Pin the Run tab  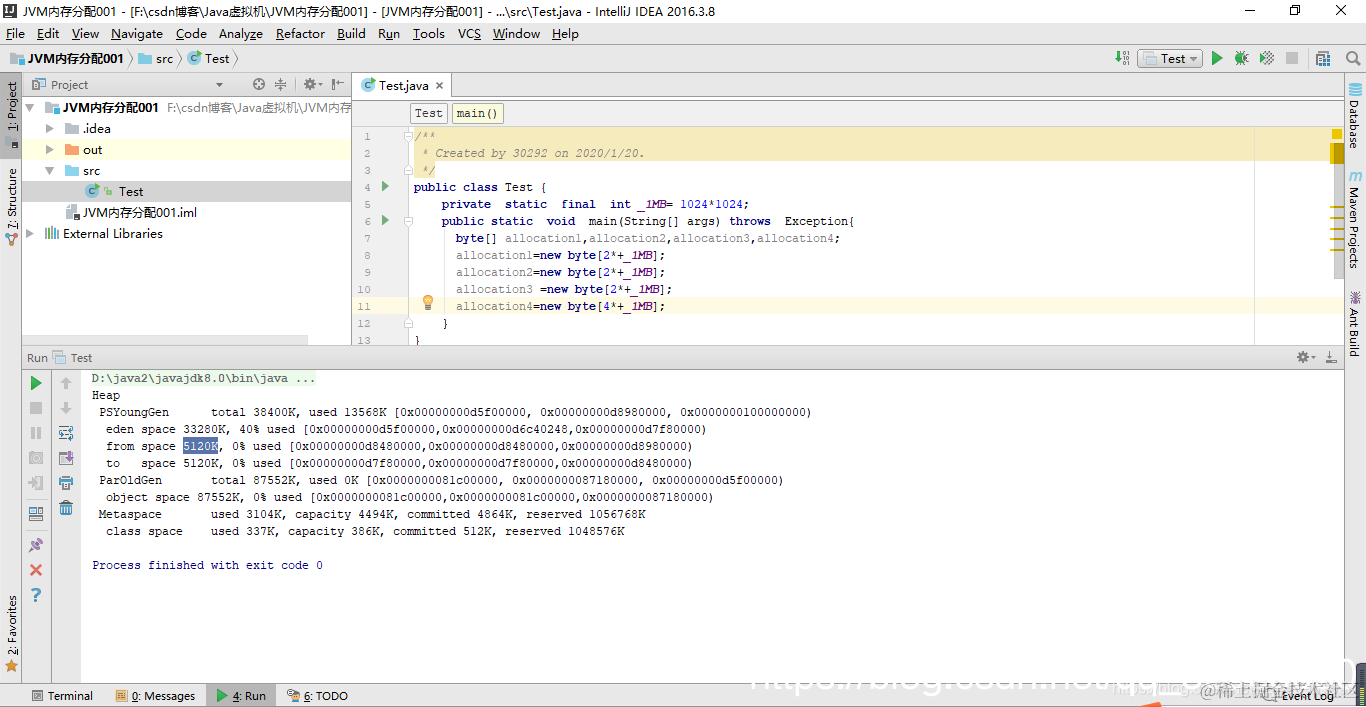pos(36,545)
